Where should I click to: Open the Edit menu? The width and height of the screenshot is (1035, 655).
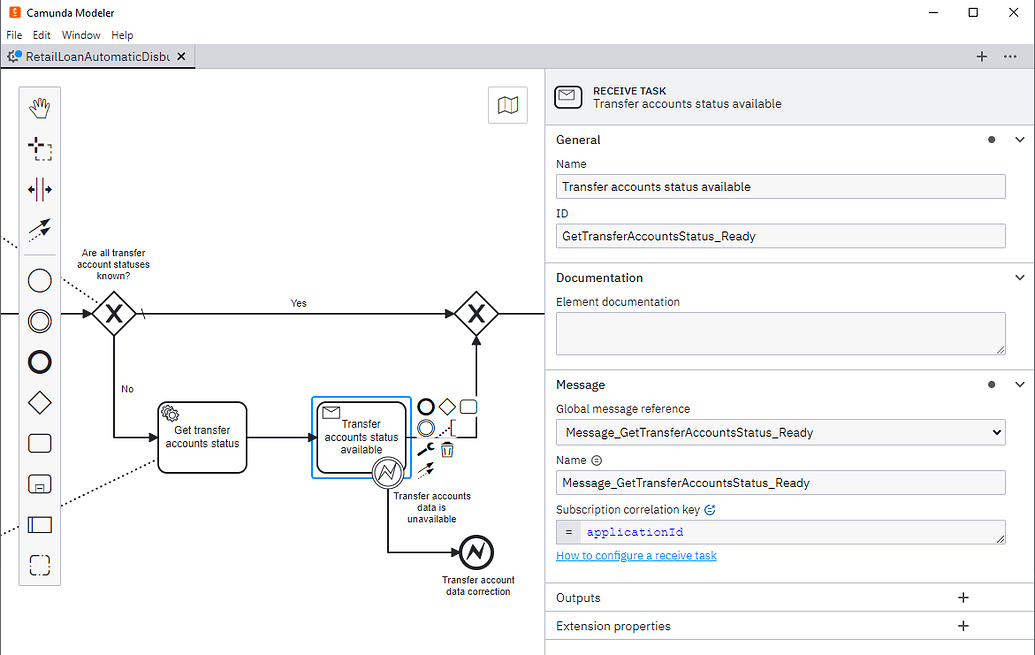point(41,34)
